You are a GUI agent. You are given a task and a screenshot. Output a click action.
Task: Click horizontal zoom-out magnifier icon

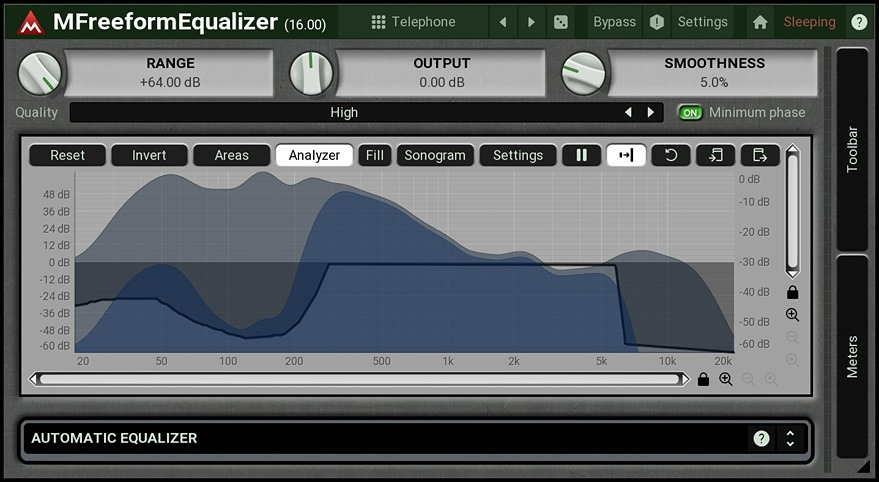click(x=748, y=379)
